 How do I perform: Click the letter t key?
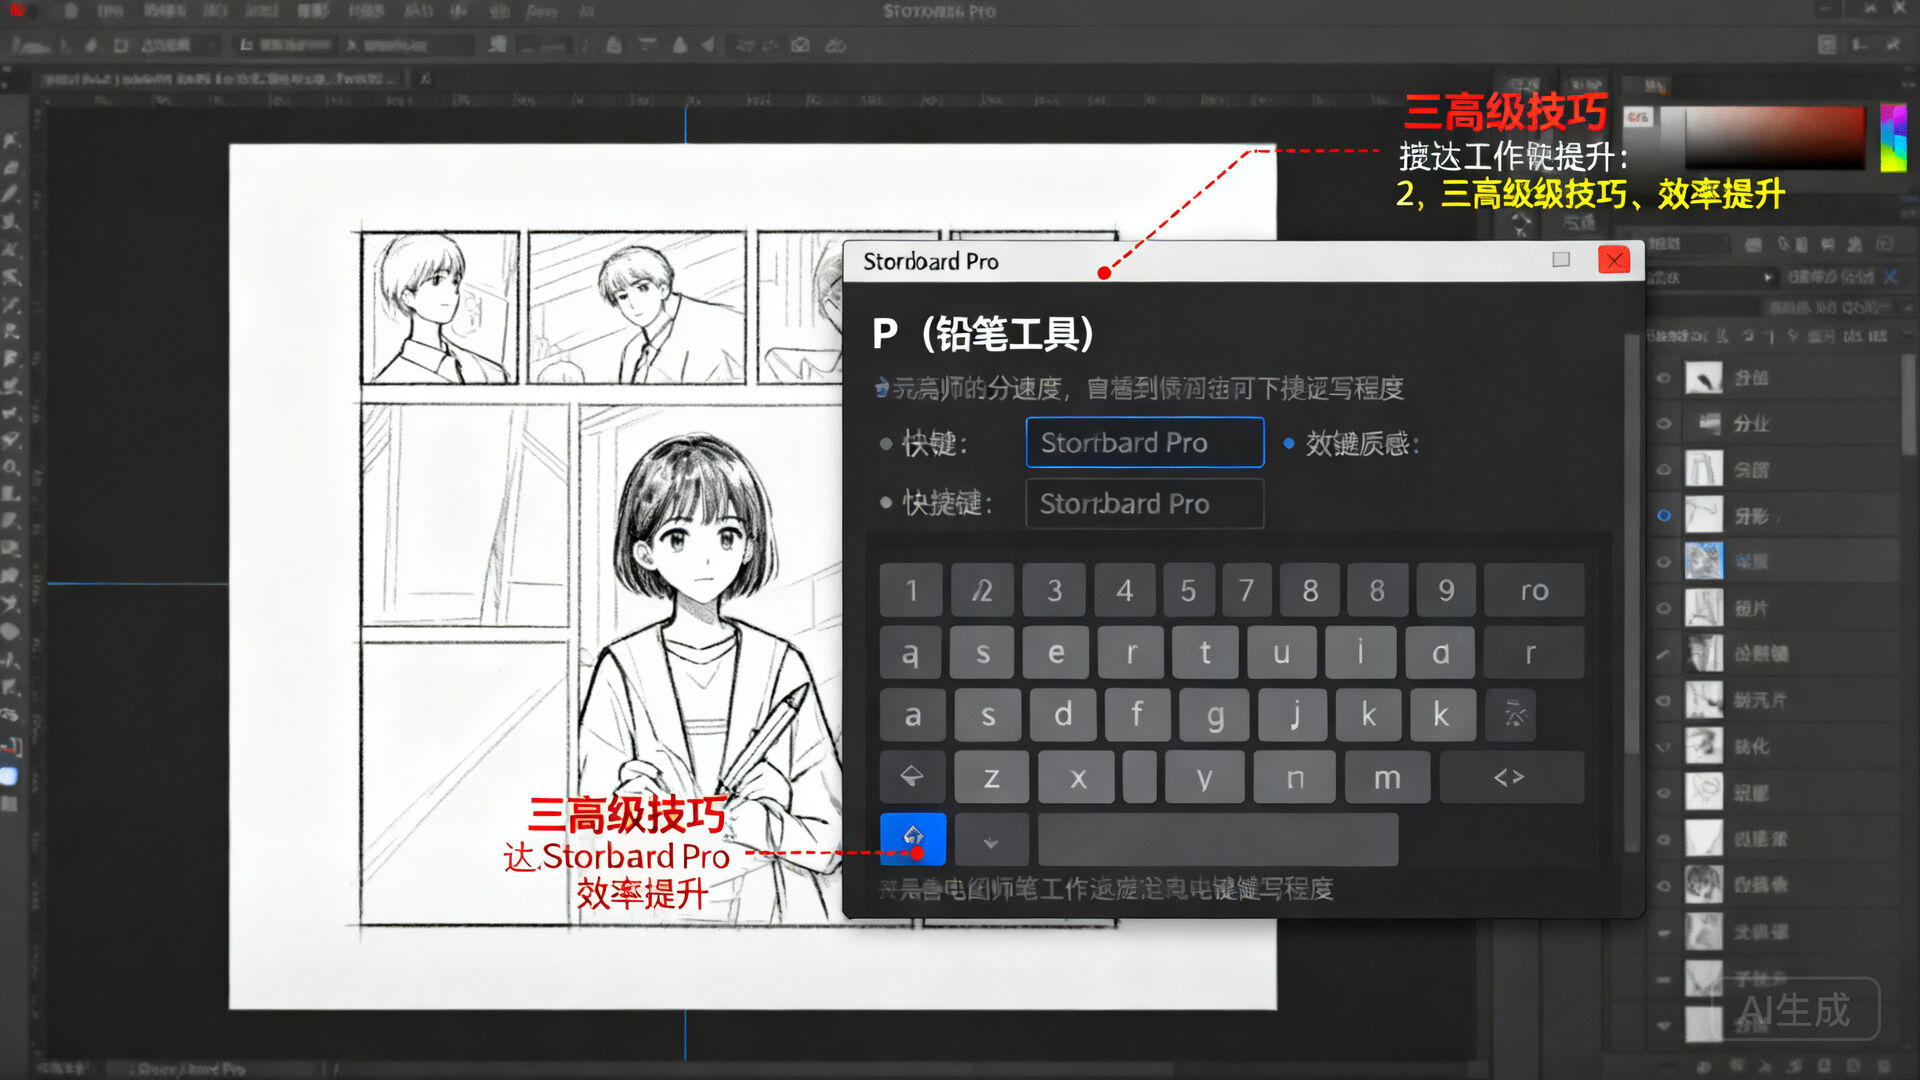1205,653
